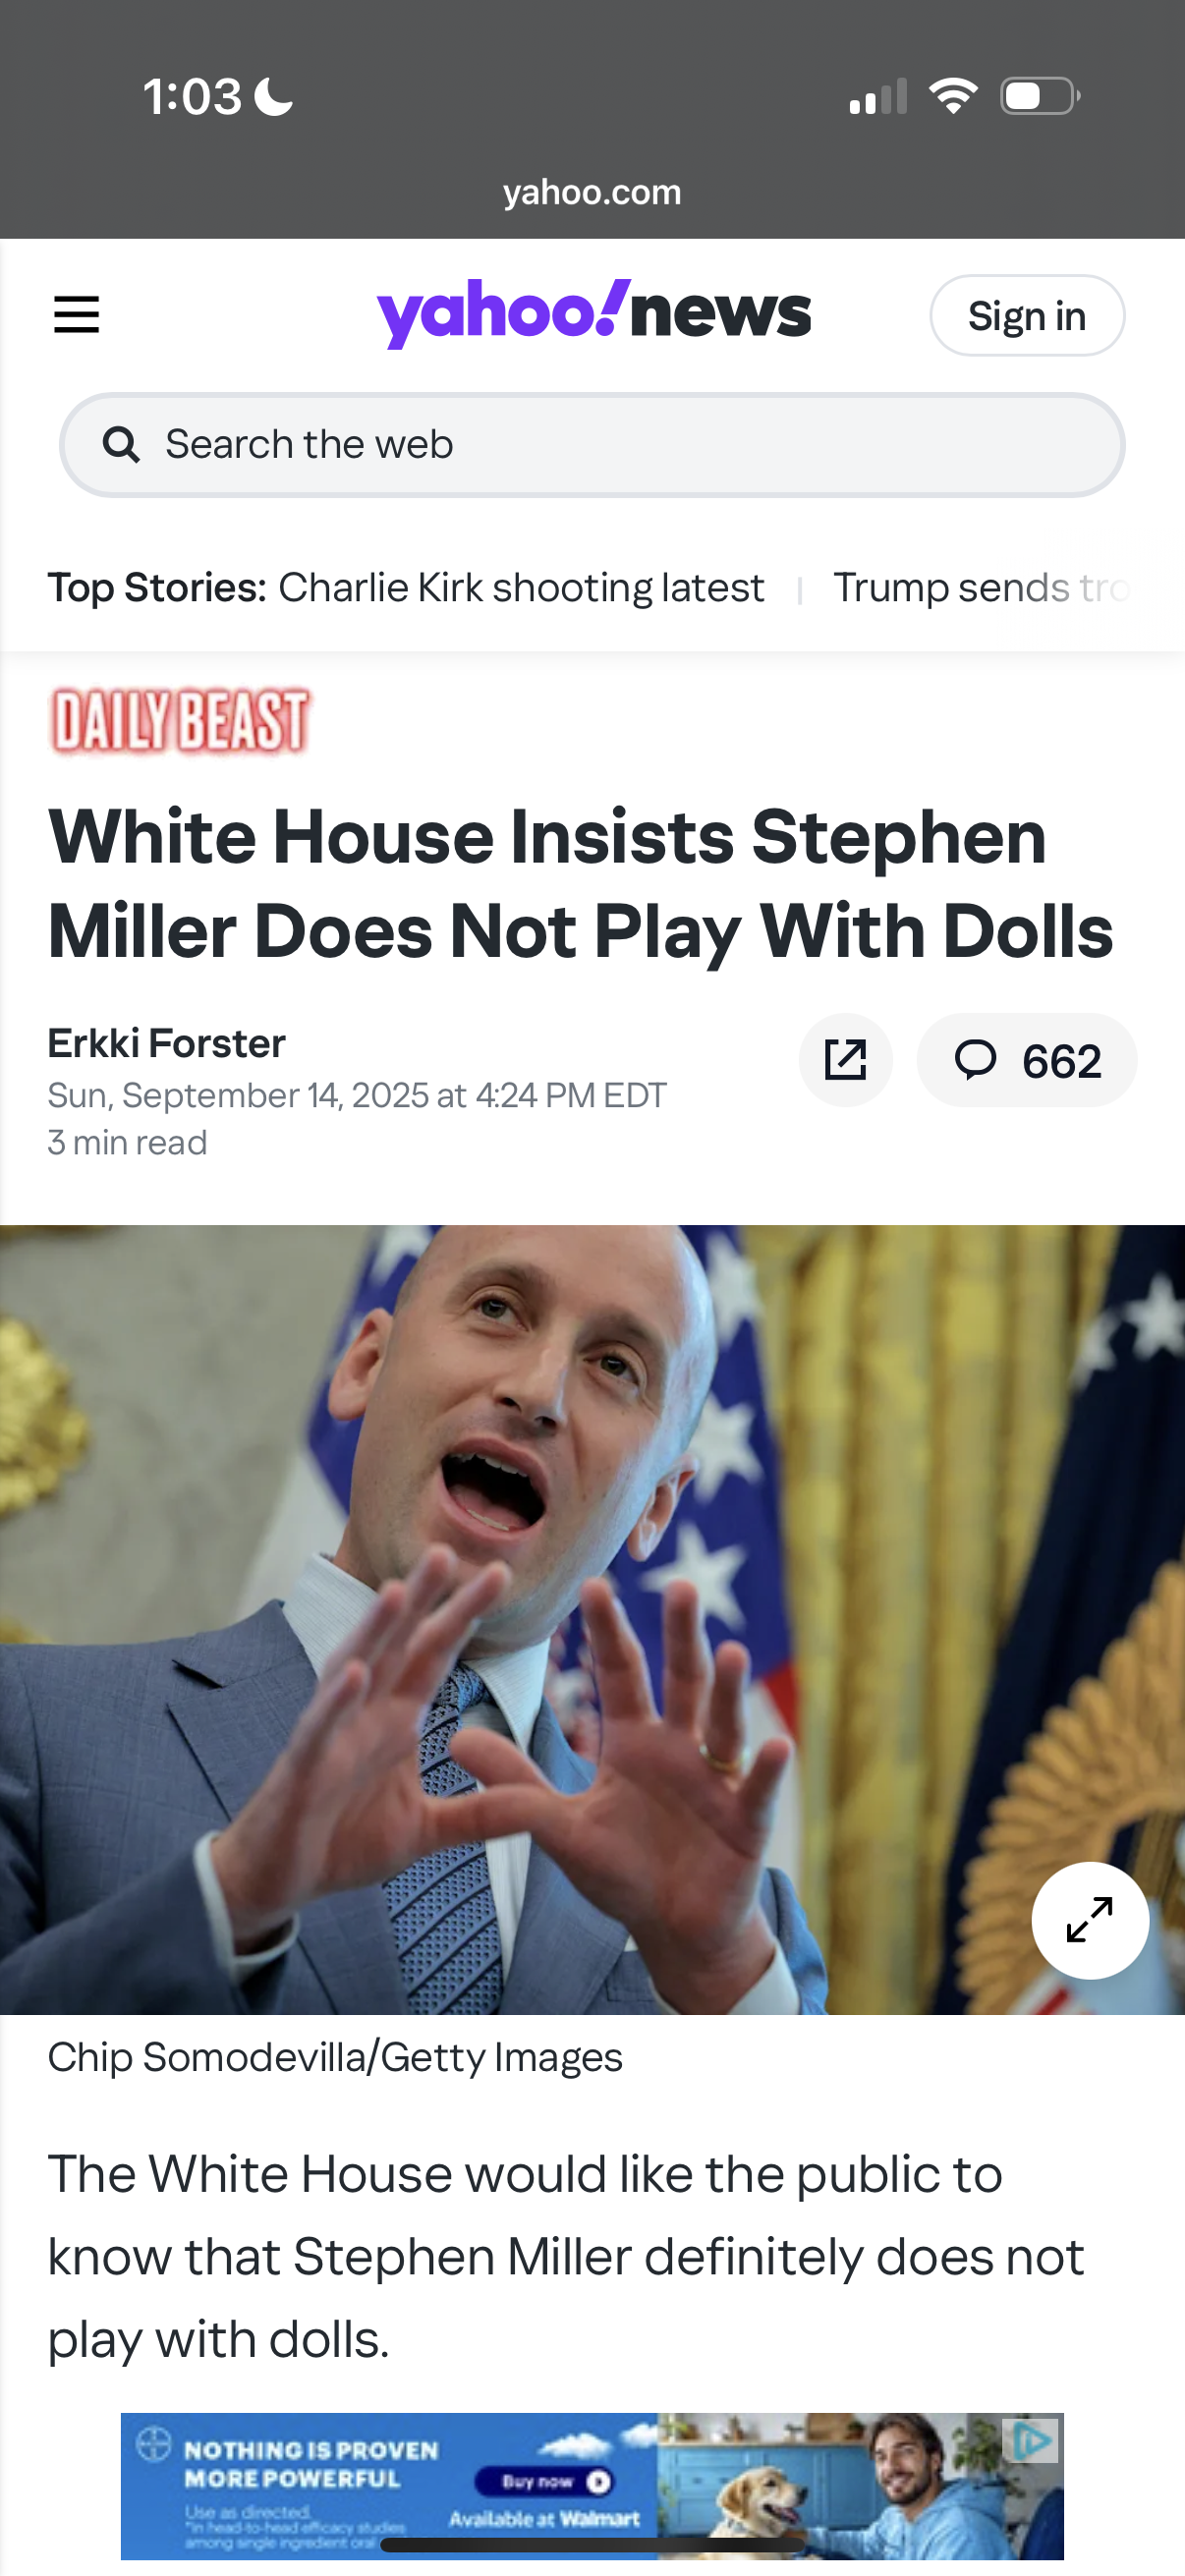Expand the article photo to fullscreen
Screen dimensions: 1185x2576
[x=1090, y=1920]
